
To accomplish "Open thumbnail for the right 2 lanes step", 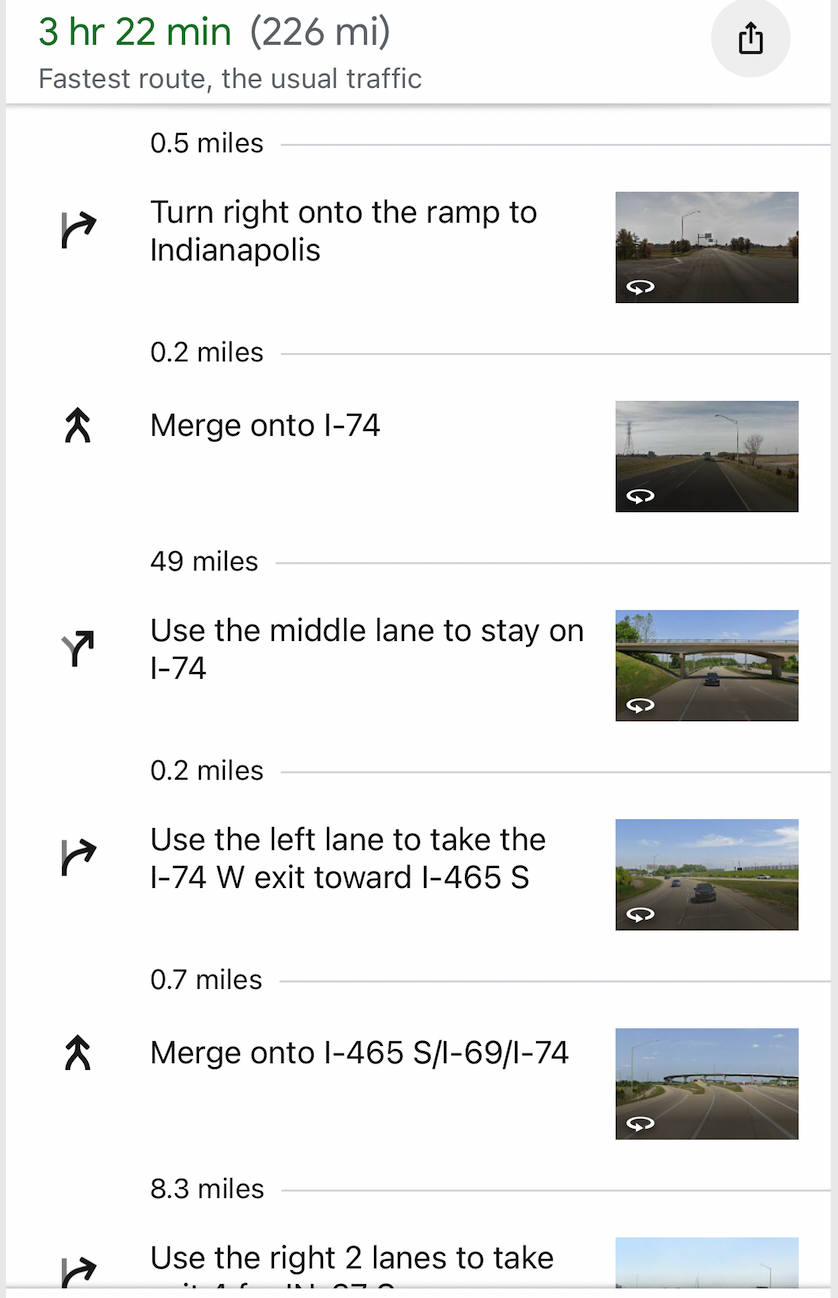I will pyautogui.click(x=706, y=1264).
